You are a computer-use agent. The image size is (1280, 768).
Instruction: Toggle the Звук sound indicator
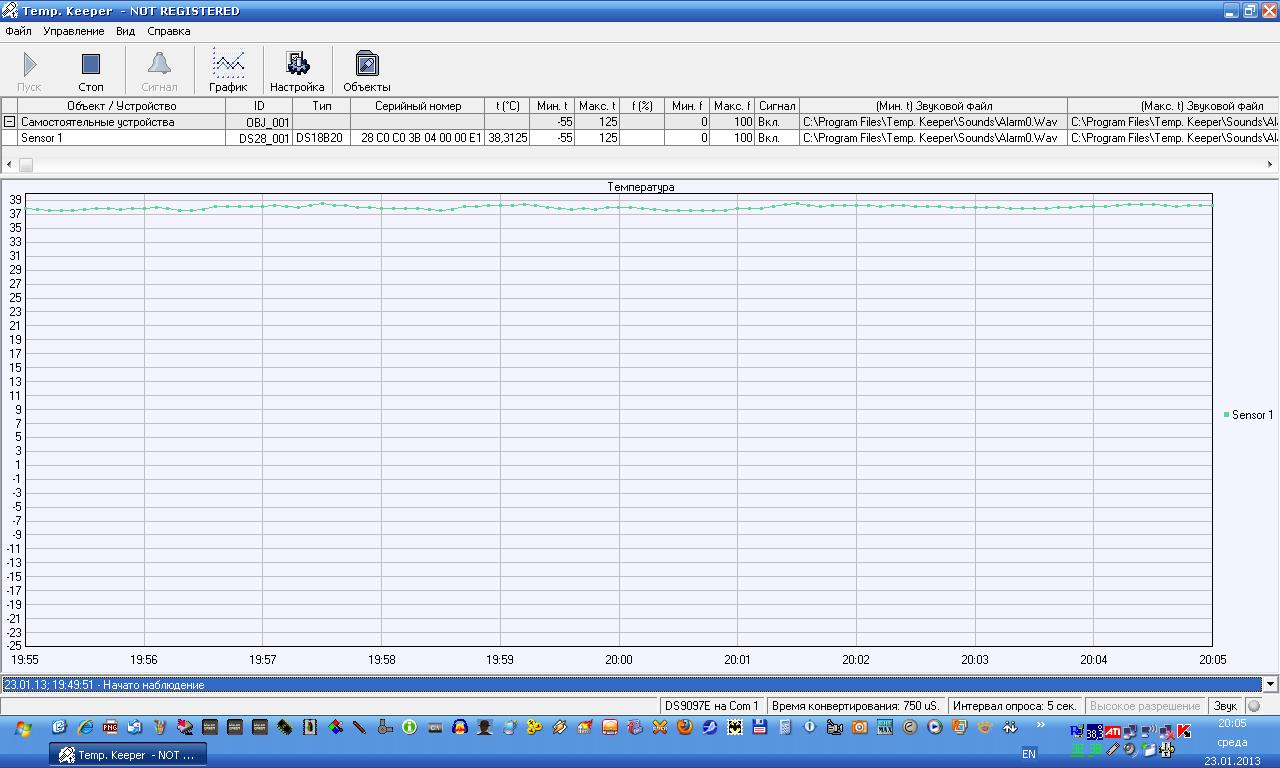1254,706
